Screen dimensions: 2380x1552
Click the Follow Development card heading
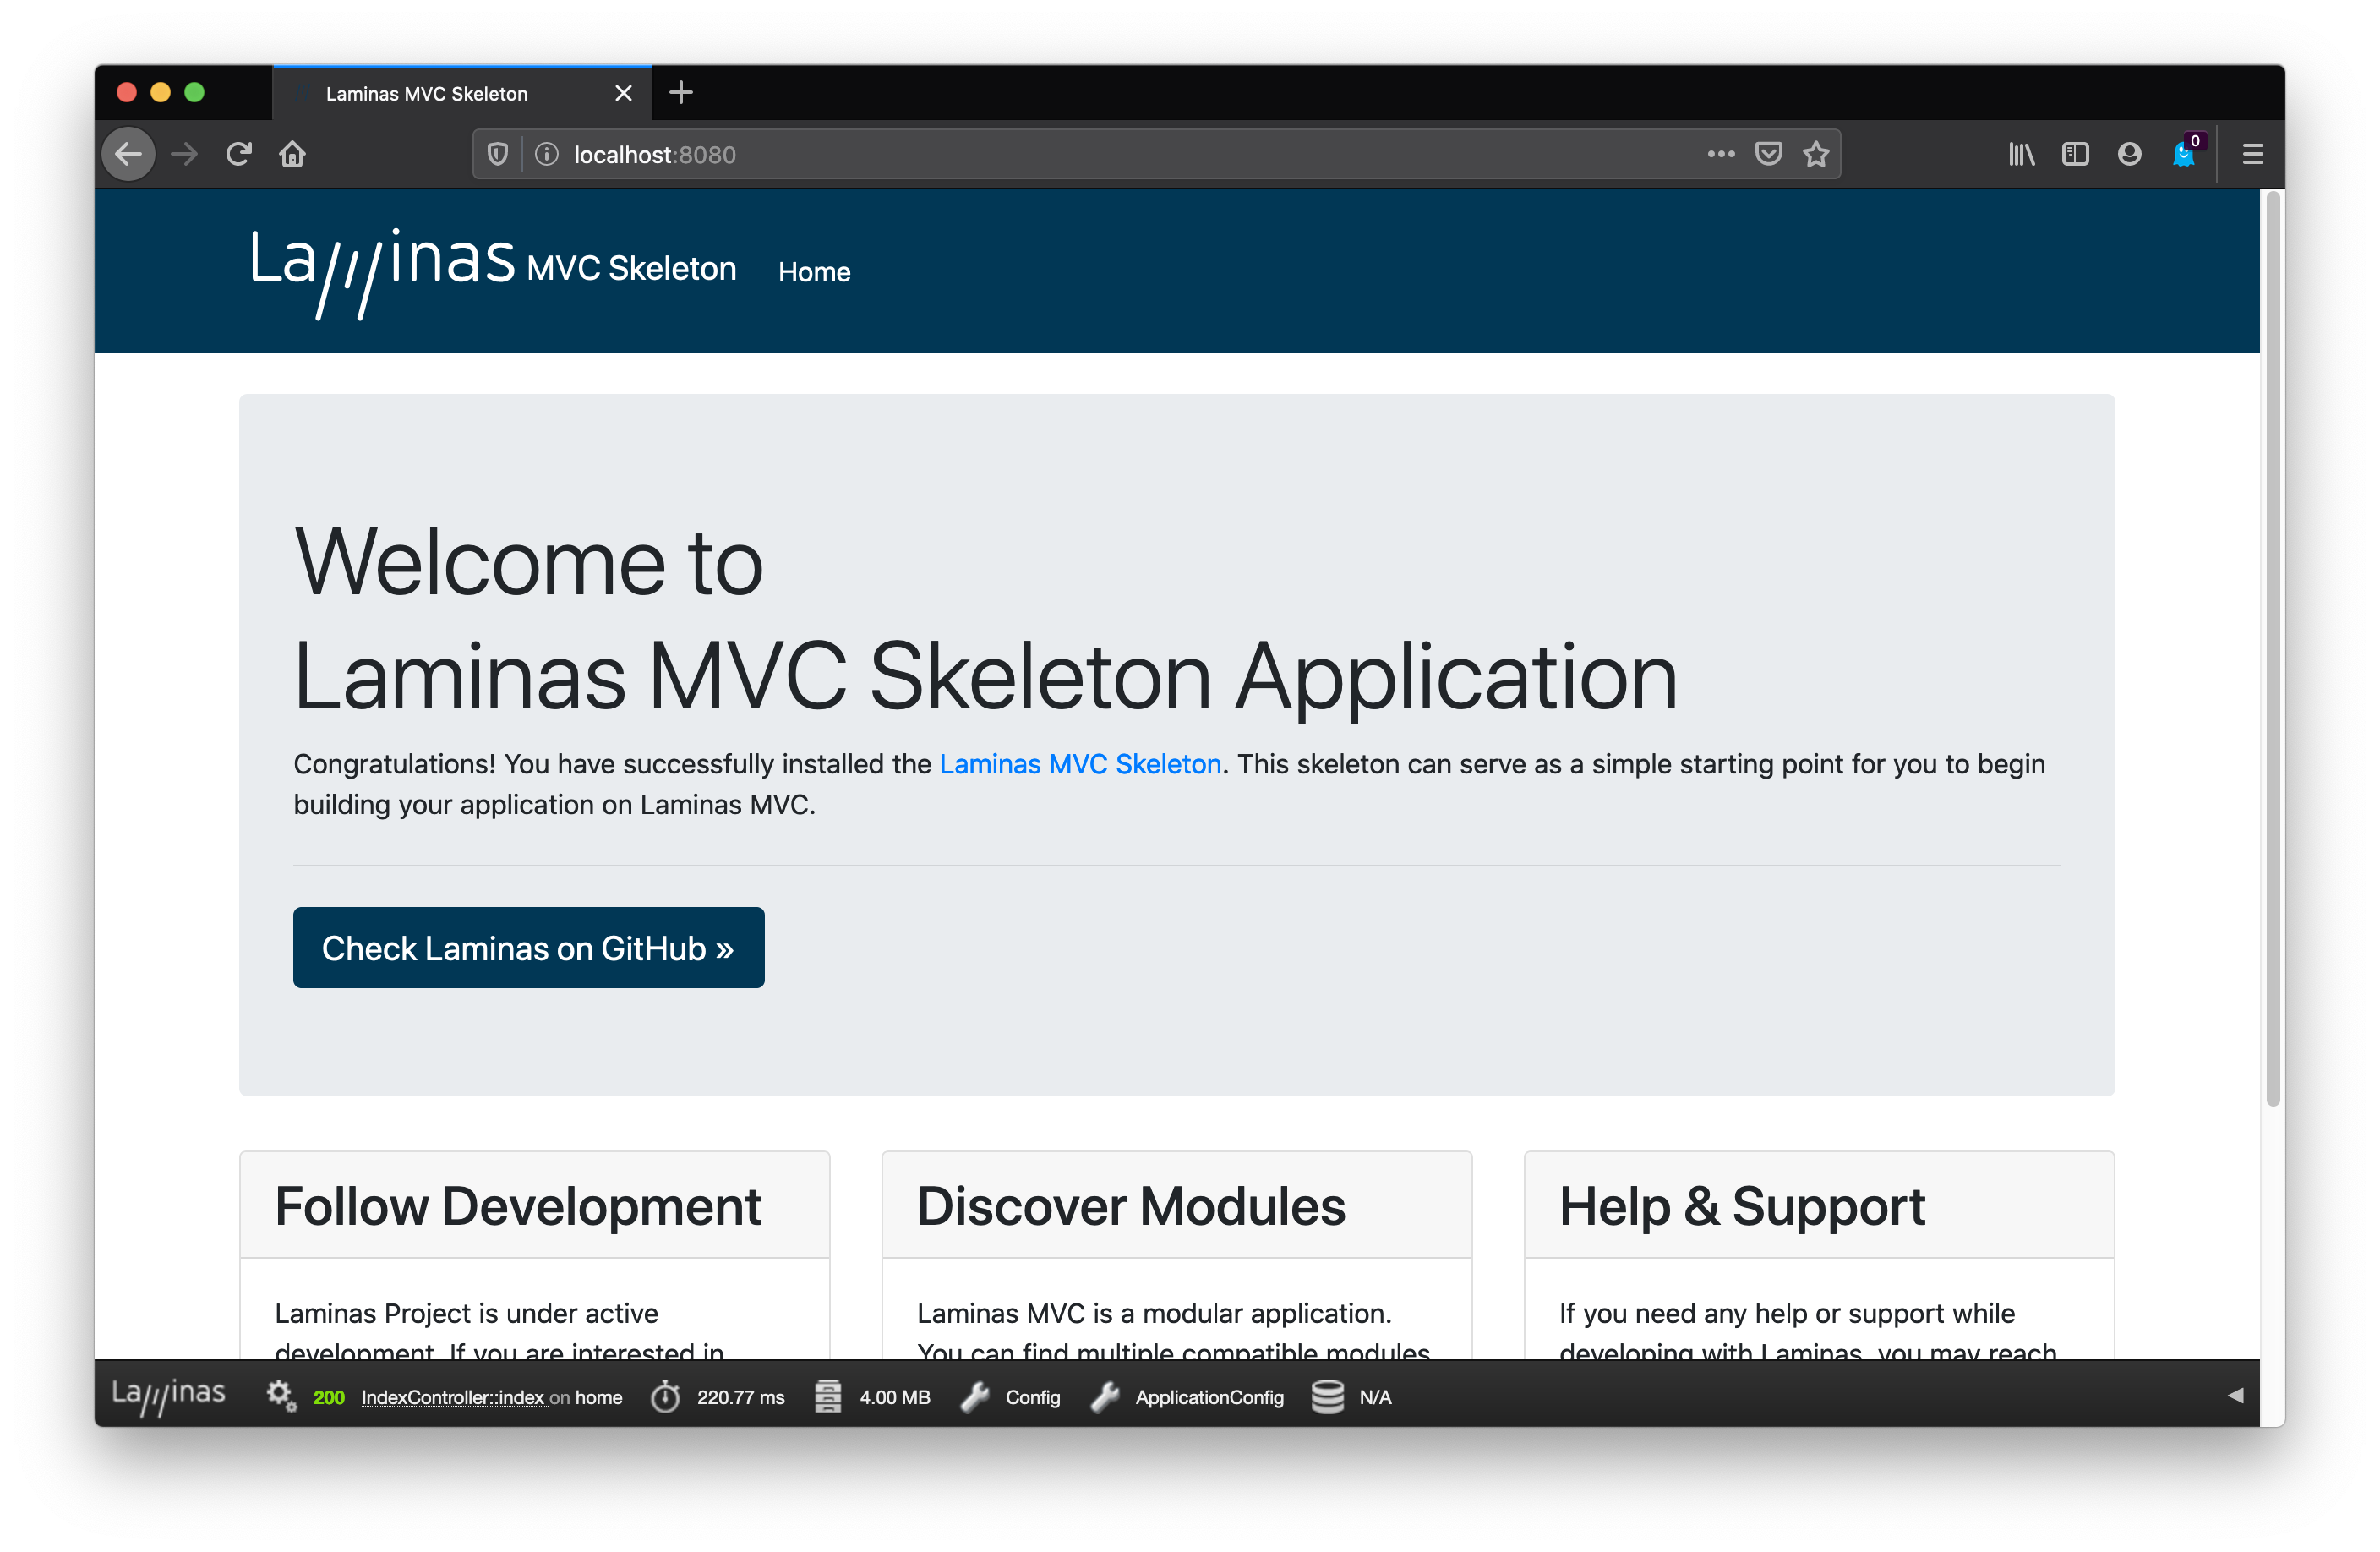coord(518,1206)
